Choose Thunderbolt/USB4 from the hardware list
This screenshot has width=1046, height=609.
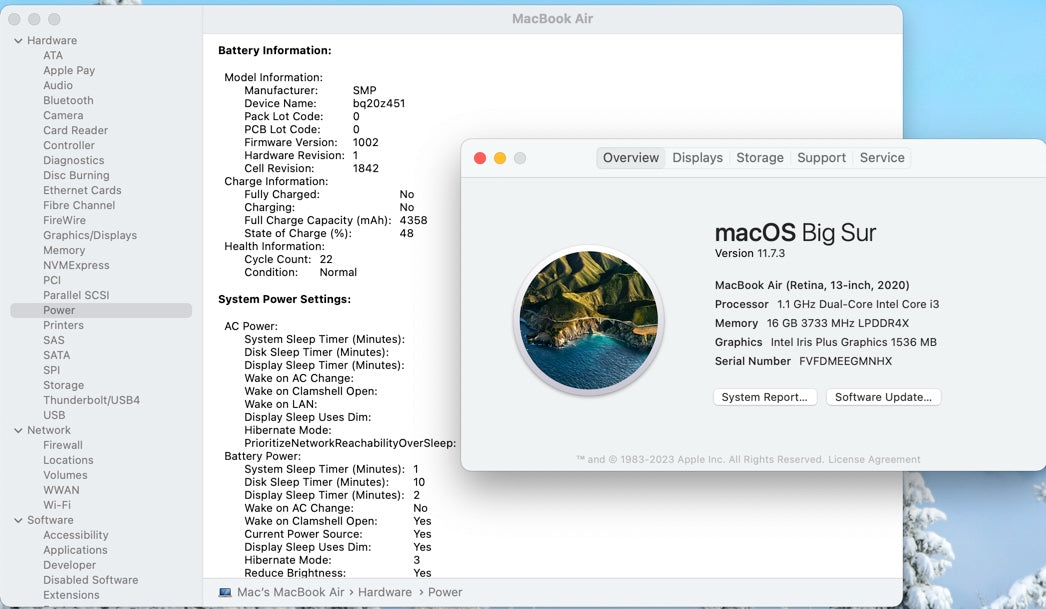point(91,400)
